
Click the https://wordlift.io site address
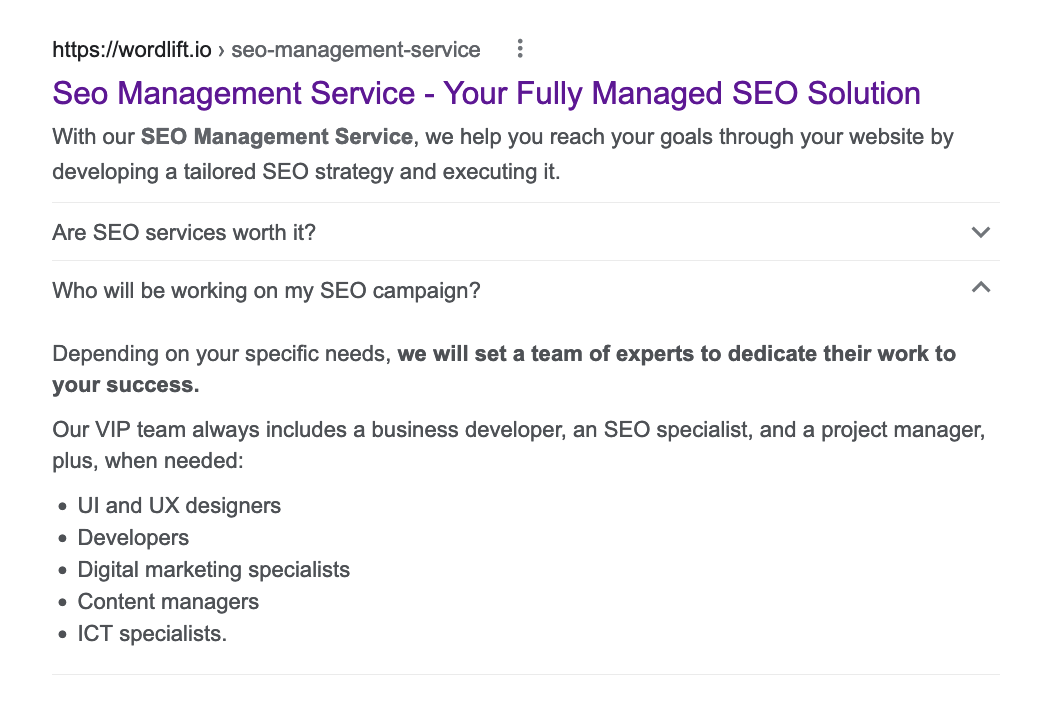132,50
